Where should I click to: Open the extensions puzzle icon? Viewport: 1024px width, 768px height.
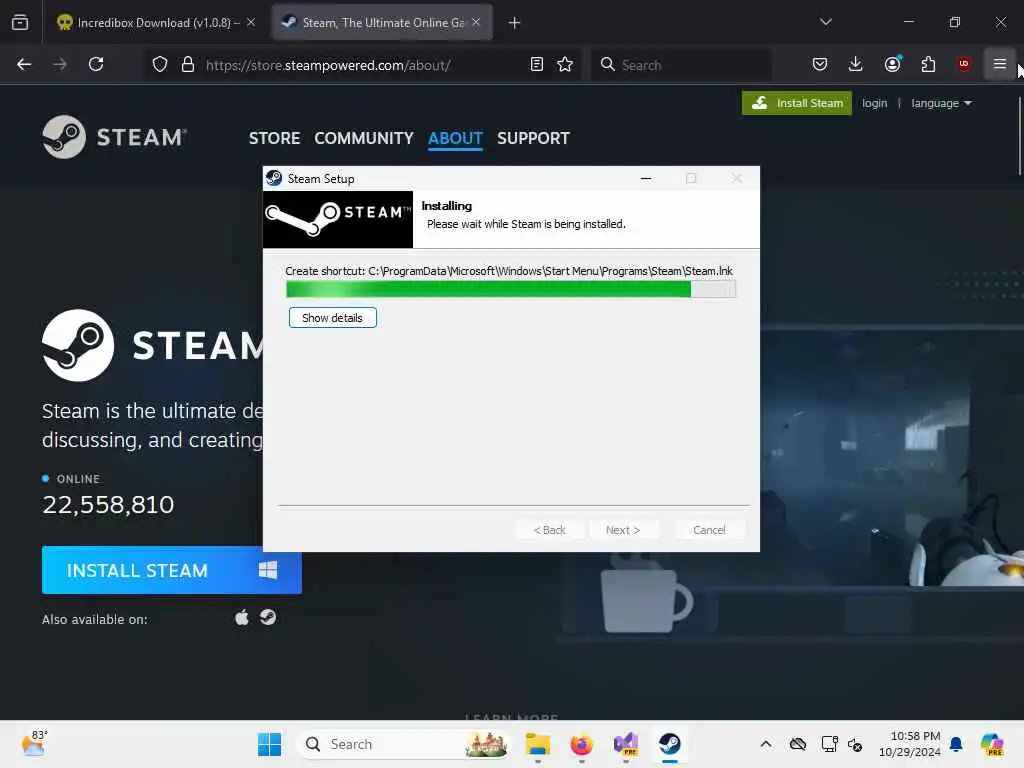point(928,64)
